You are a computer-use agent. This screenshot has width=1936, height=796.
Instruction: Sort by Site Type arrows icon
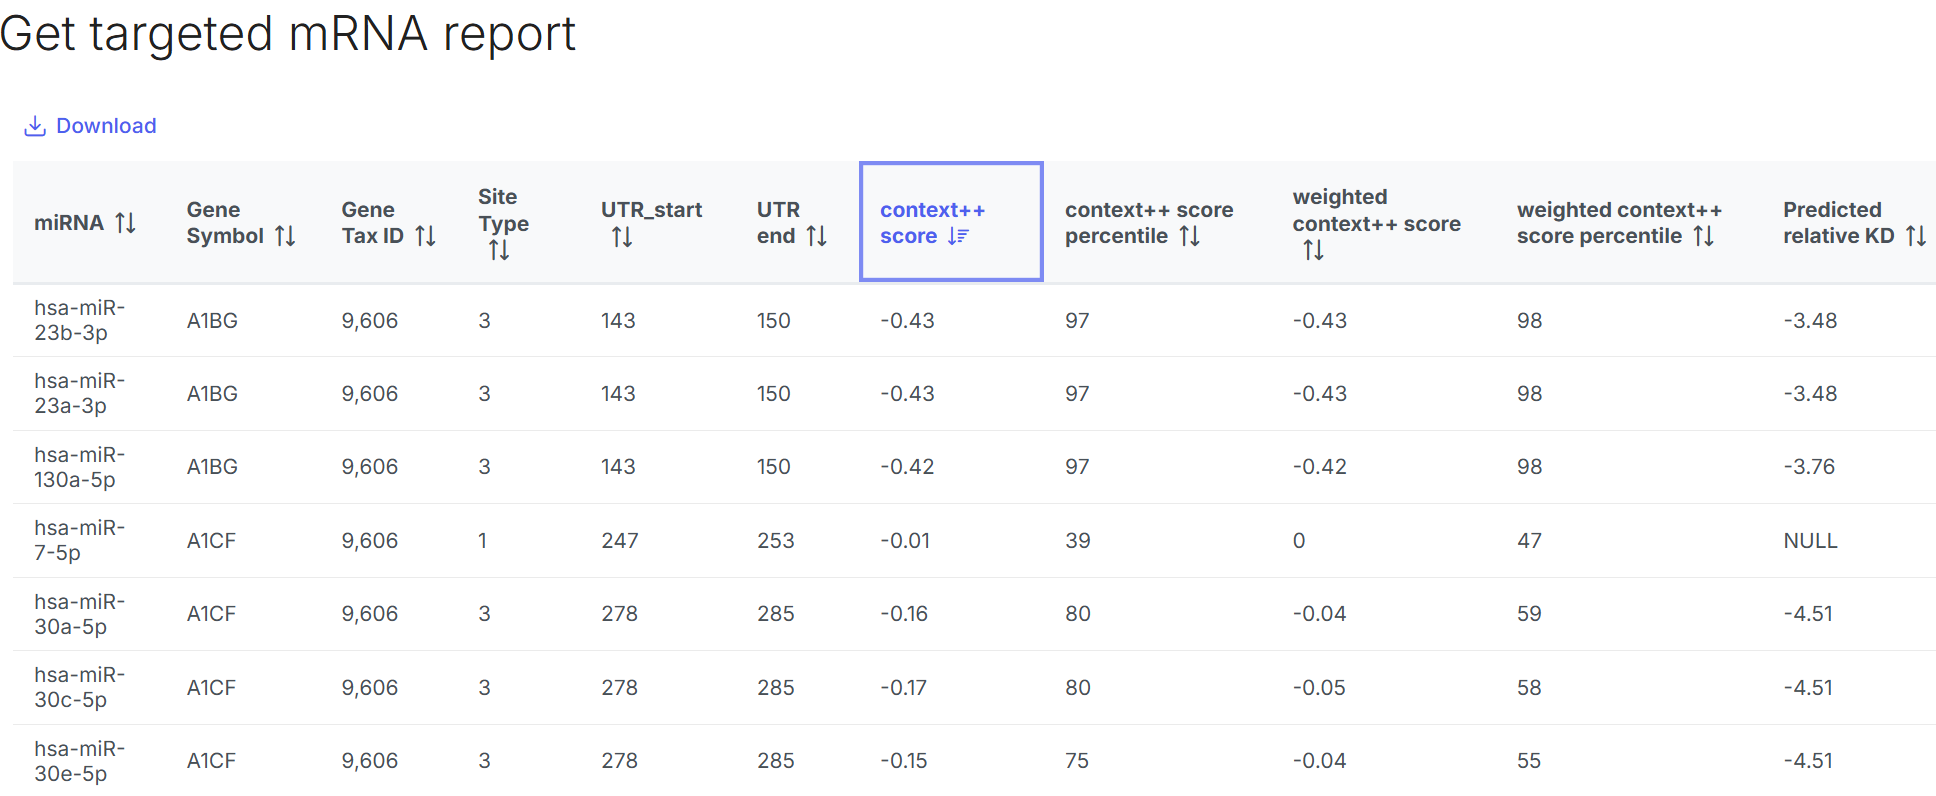499,250
